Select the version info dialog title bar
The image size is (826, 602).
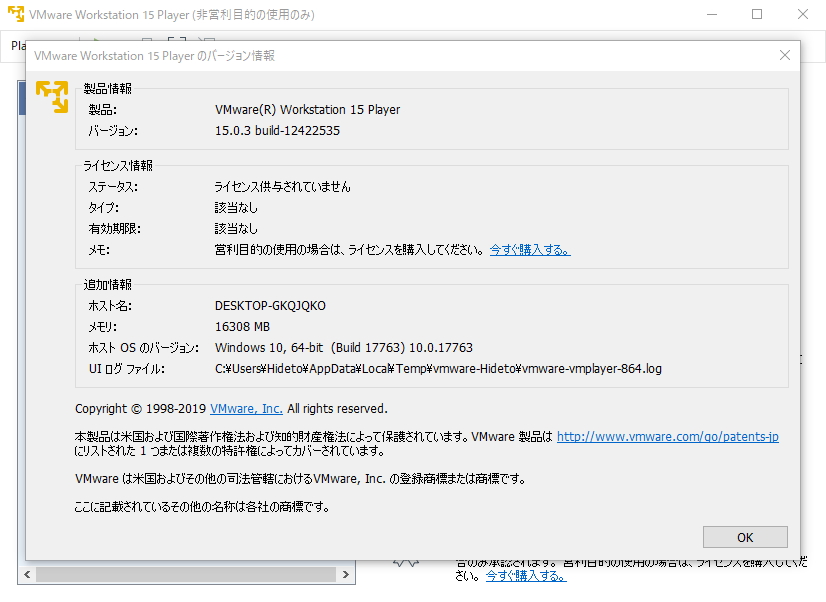400,55
